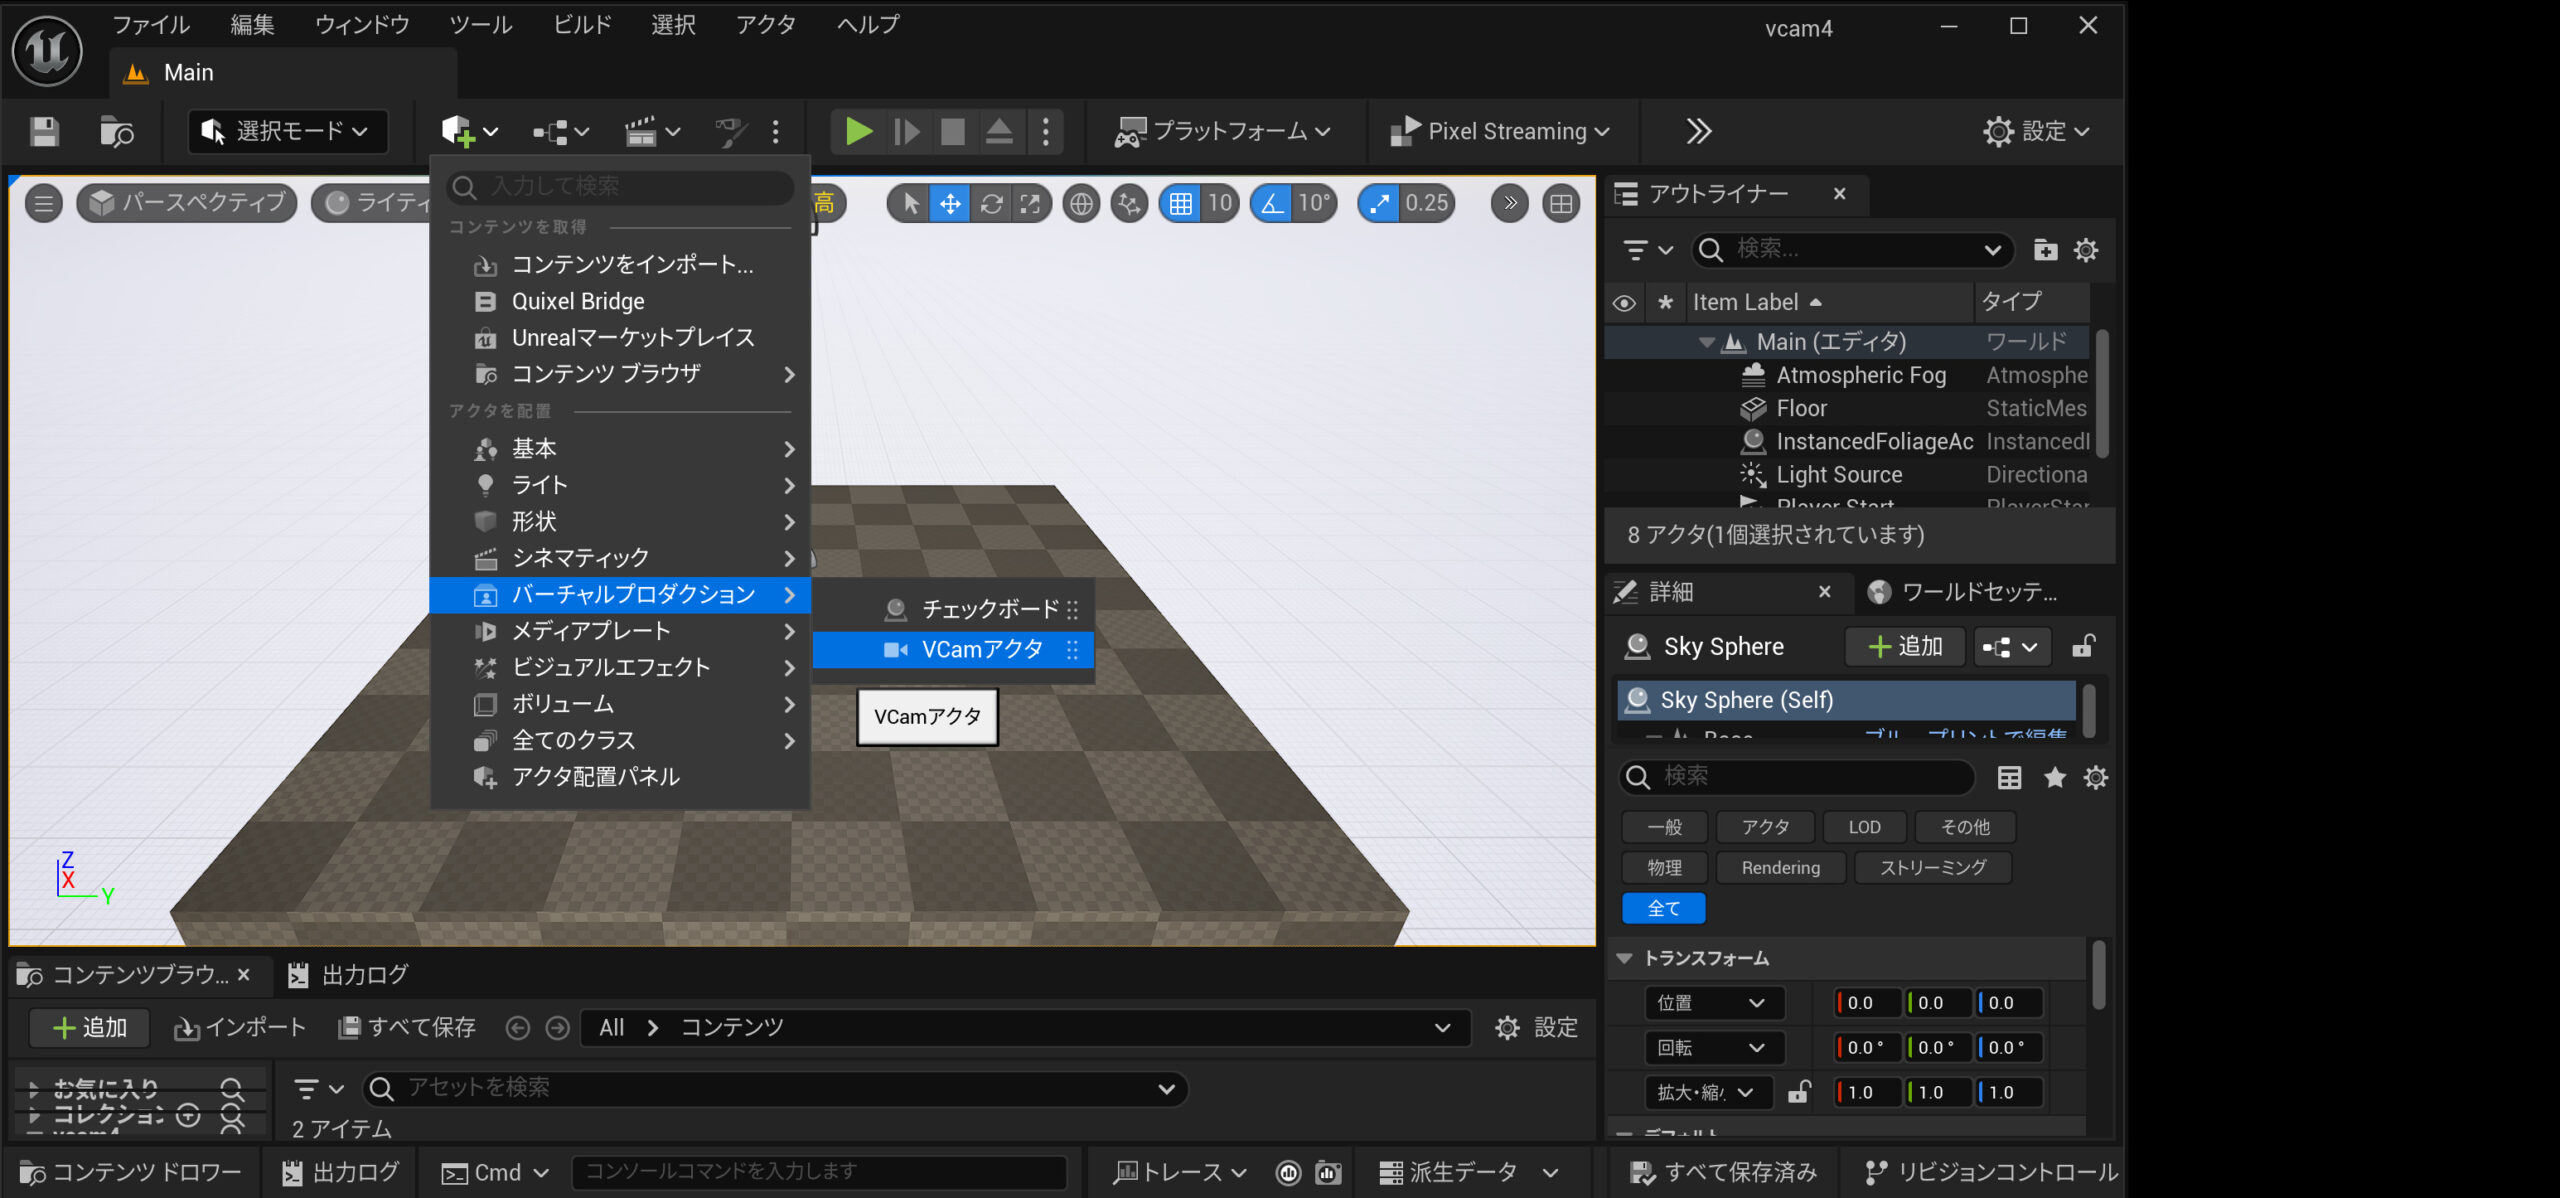
Task: Collapse the トランスフォーム section
Action: (x=1625, y=958)
